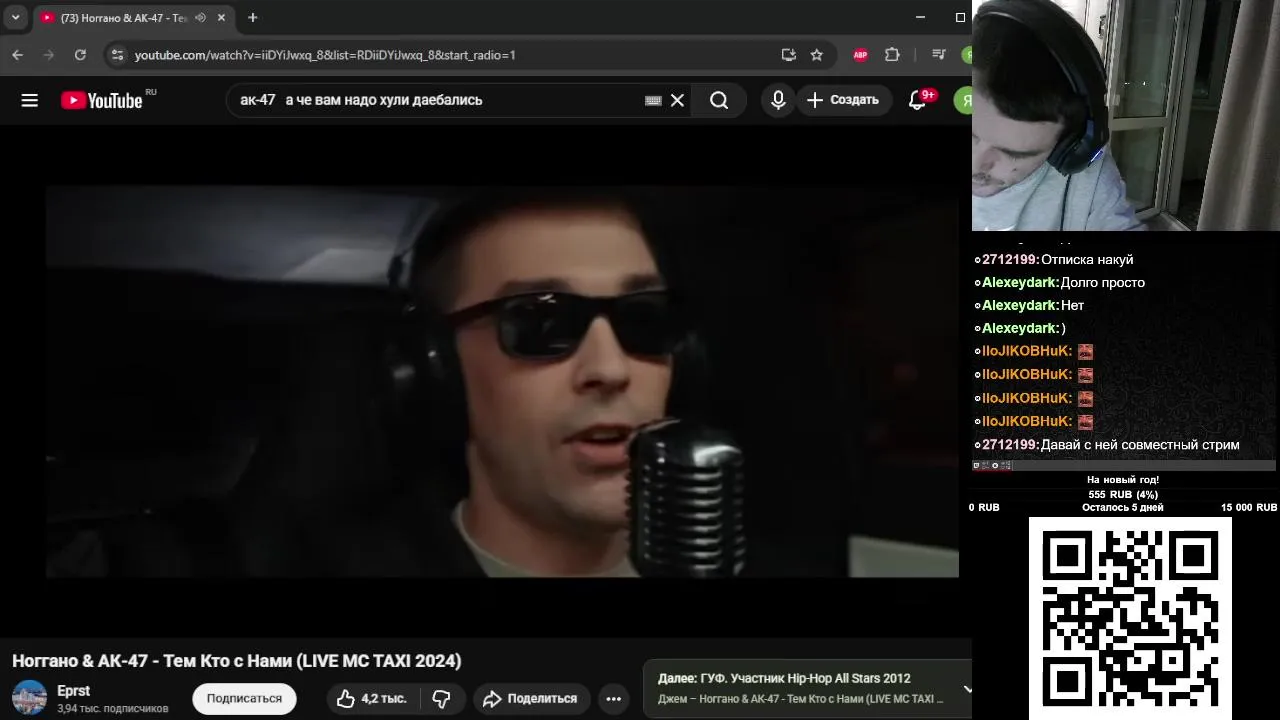Click the 3,94 тыс. подписчиков count
Viewport: 1280px width, 720px height.
(112, 709)
